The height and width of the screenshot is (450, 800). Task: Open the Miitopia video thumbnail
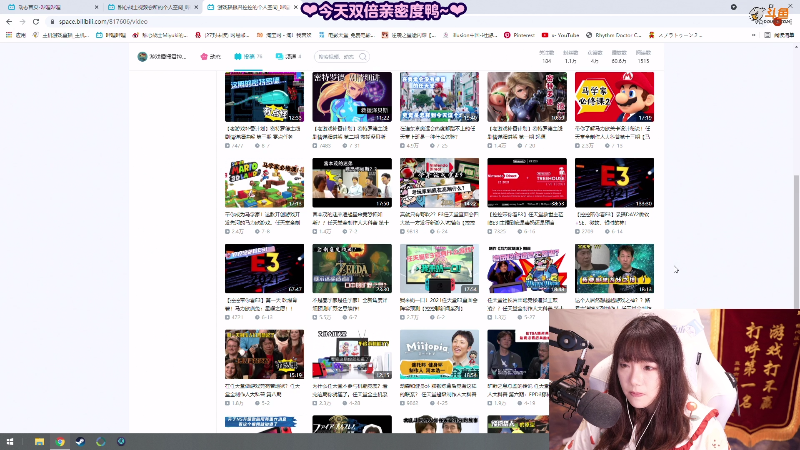[x=439, y=354]
